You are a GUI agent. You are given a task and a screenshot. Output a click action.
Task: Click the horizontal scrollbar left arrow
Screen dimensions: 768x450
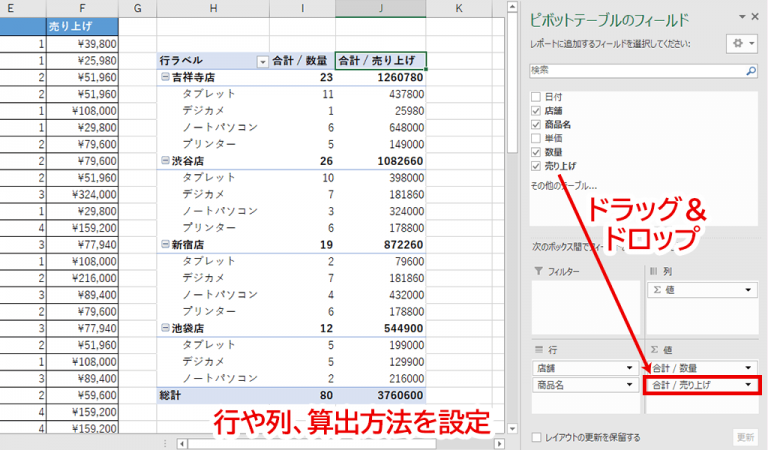(x=182, y=444)
